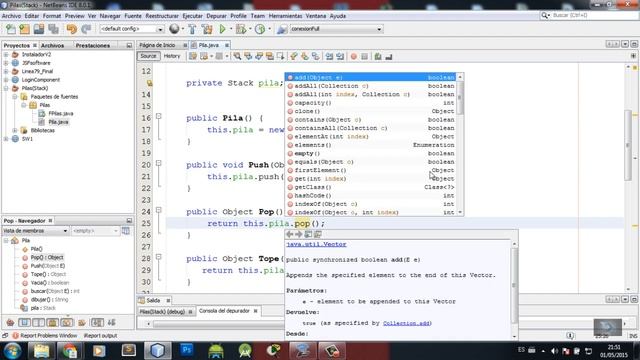Expand the Linea79_Final project node

tap(6, 71)
